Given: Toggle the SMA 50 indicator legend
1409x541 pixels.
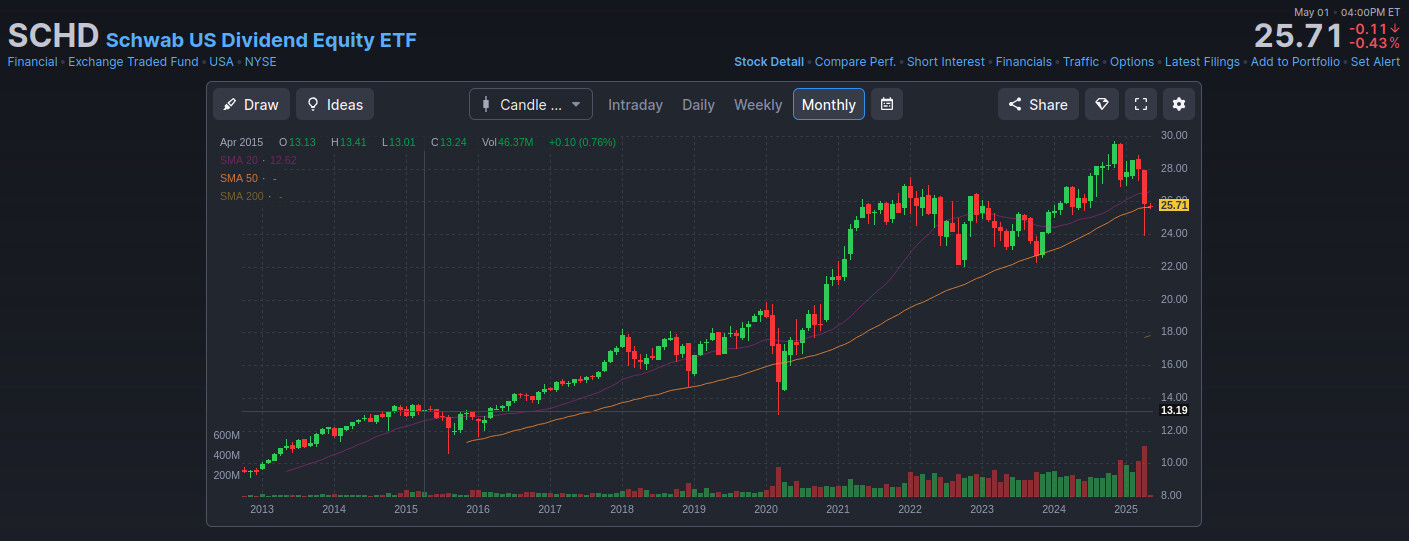Looking at the screenshot, I should coord(238,178).
